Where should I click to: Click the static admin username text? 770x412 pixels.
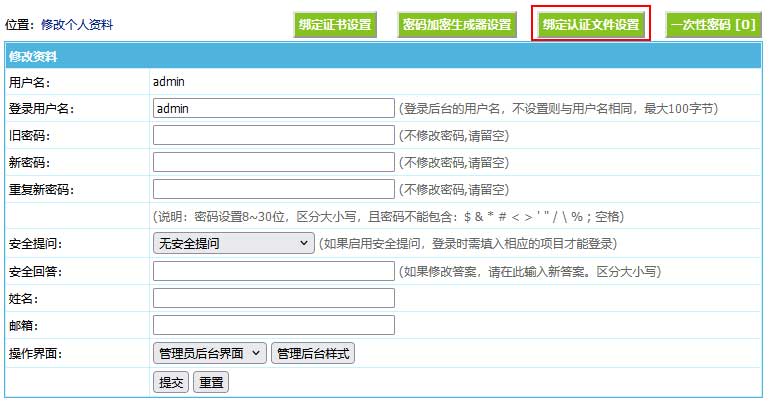169,81
